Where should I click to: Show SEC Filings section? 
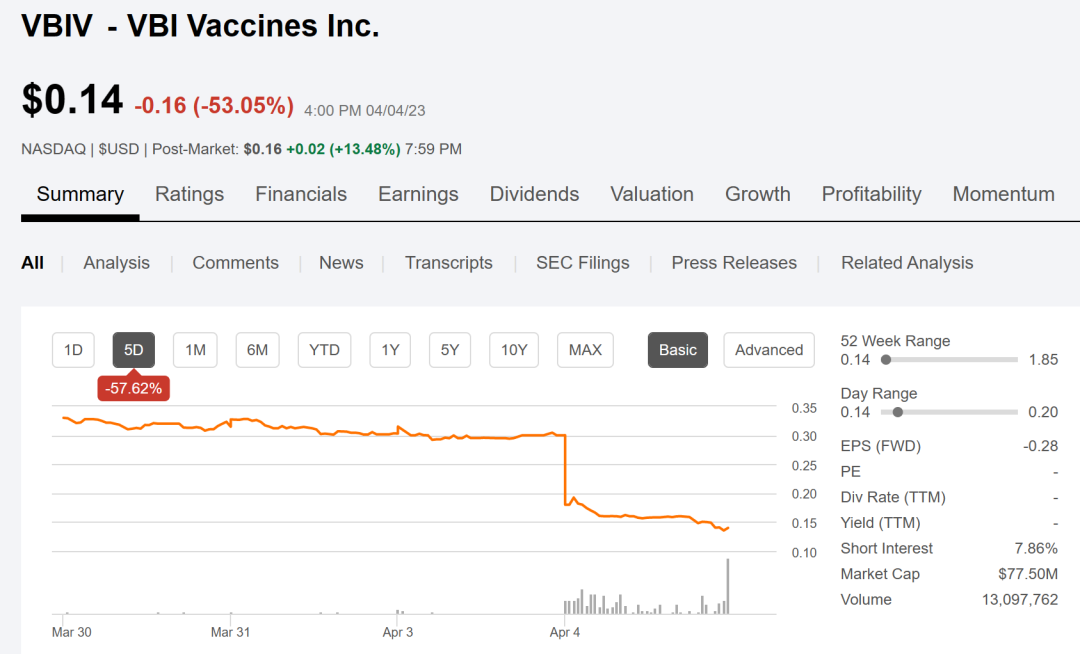pos(583,263)
